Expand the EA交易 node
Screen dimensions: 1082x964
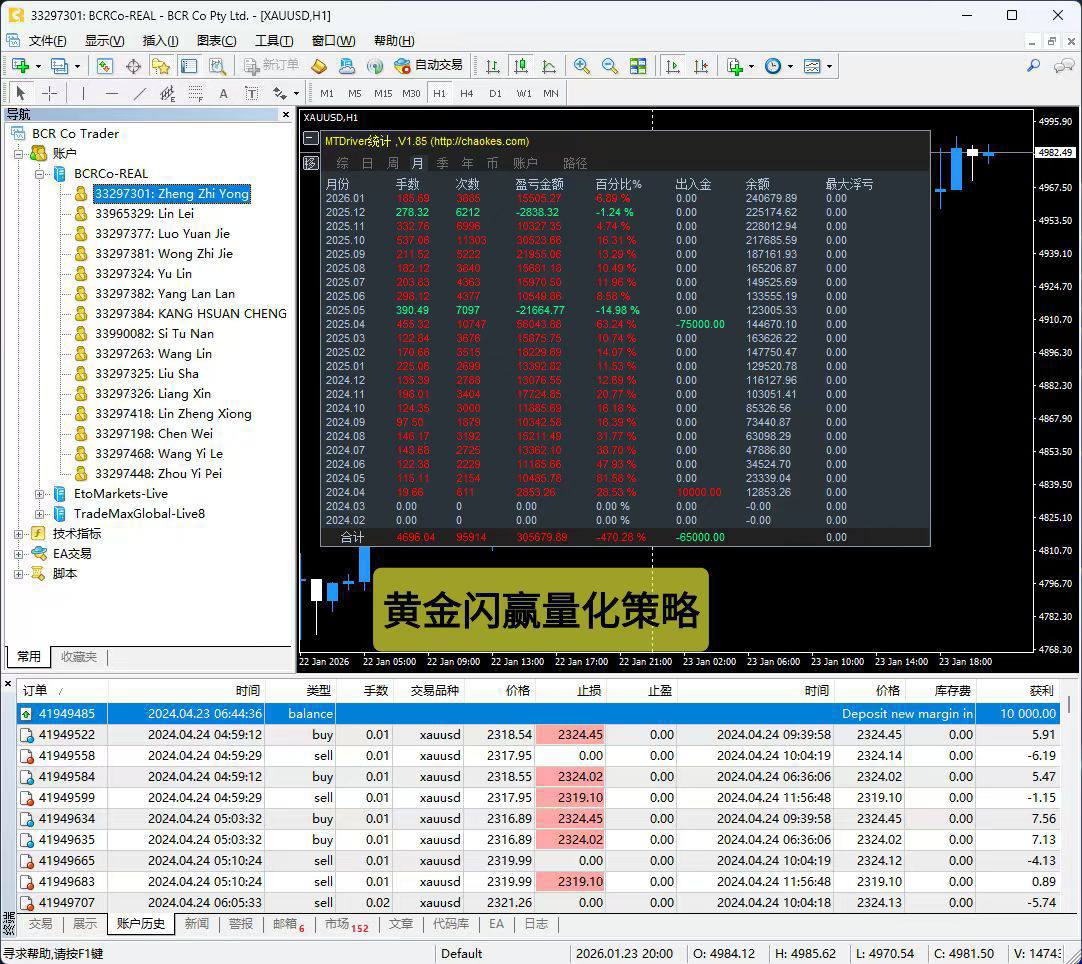(19, 554)
